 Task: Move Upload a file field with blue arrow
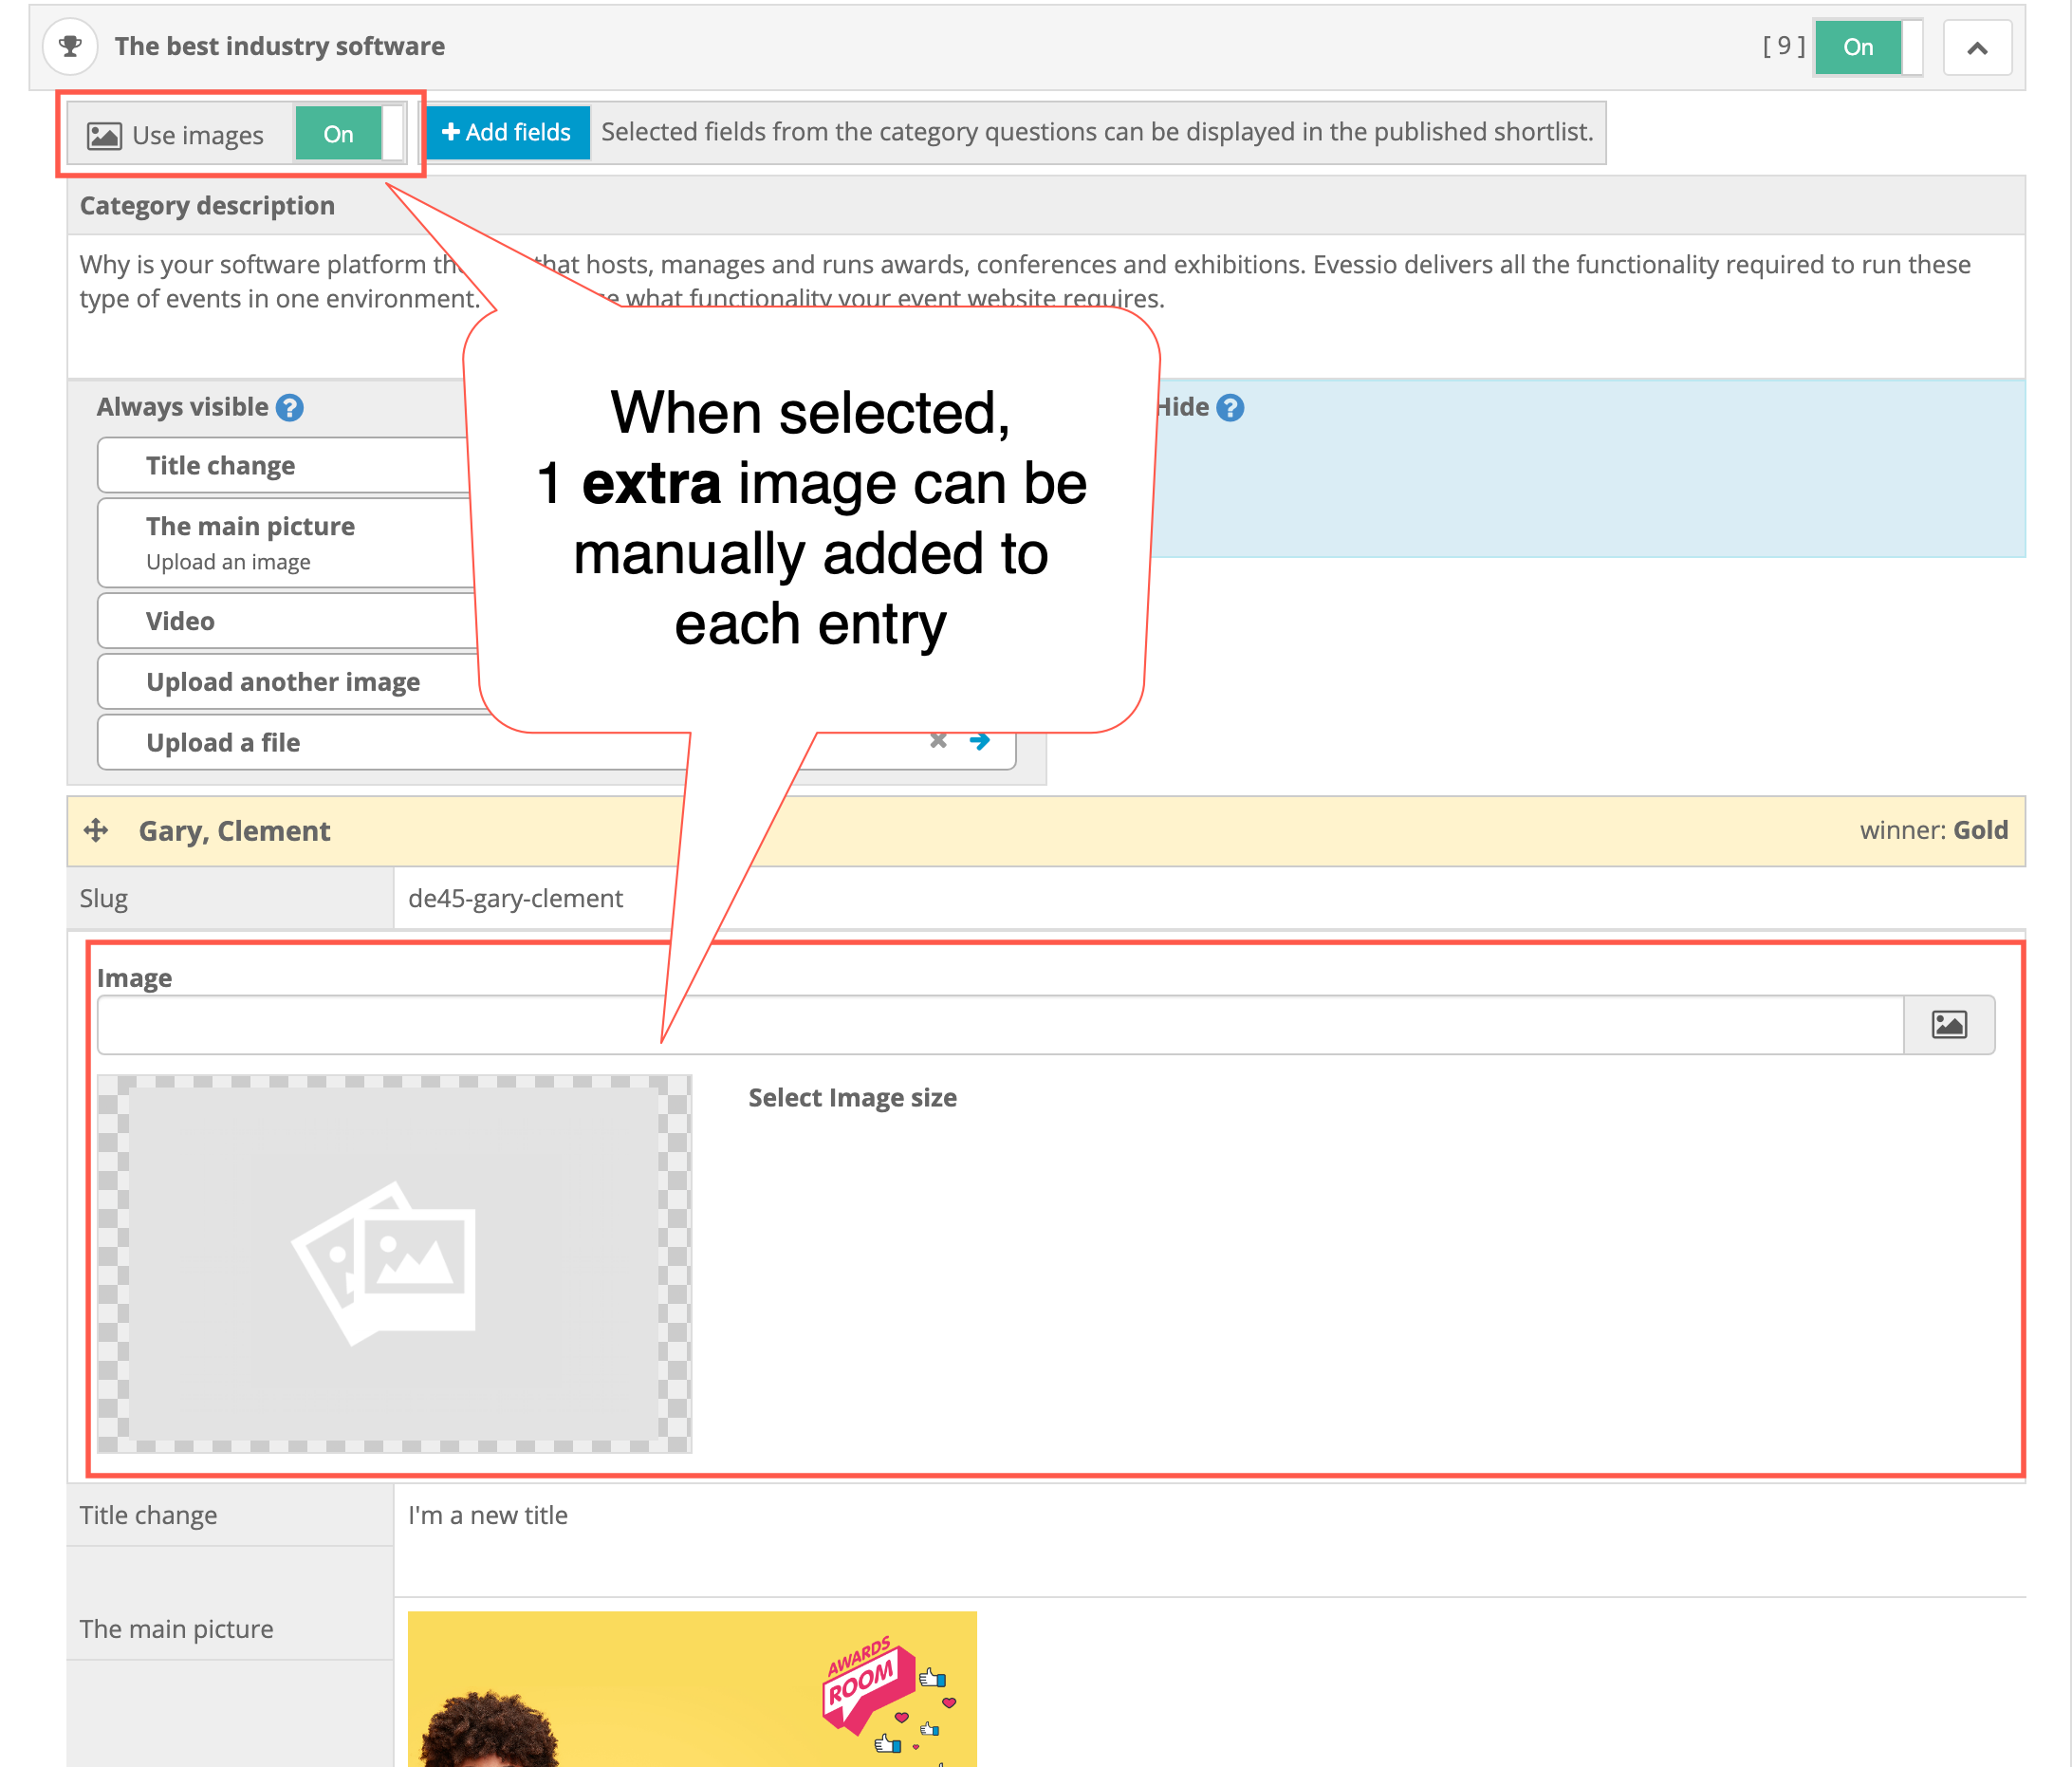980,741
